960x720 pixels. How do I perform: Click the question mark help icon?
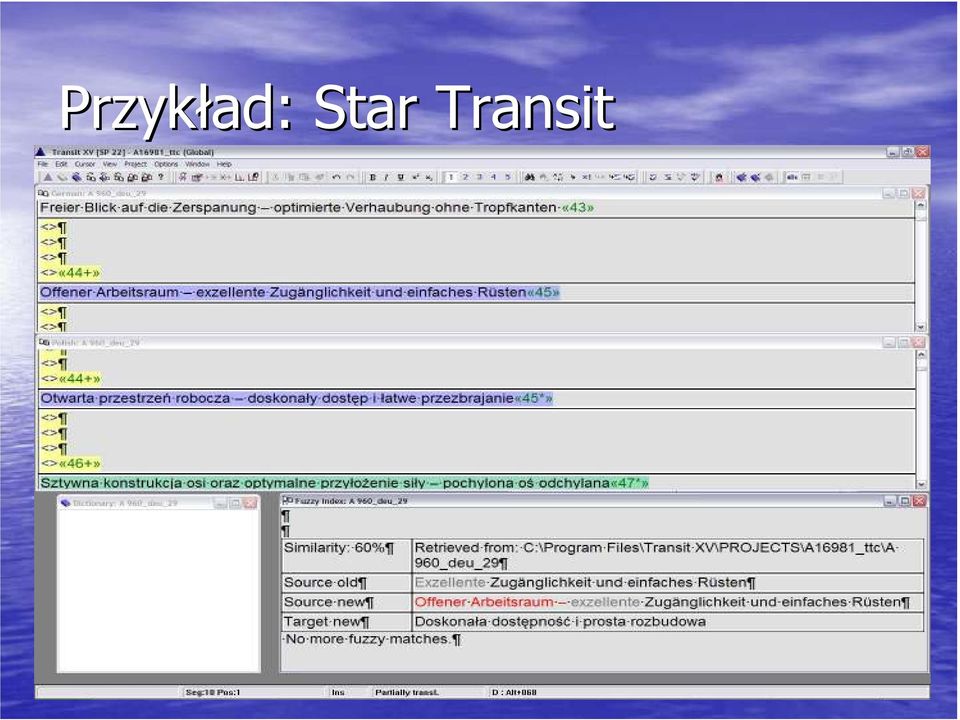(160, 177)
